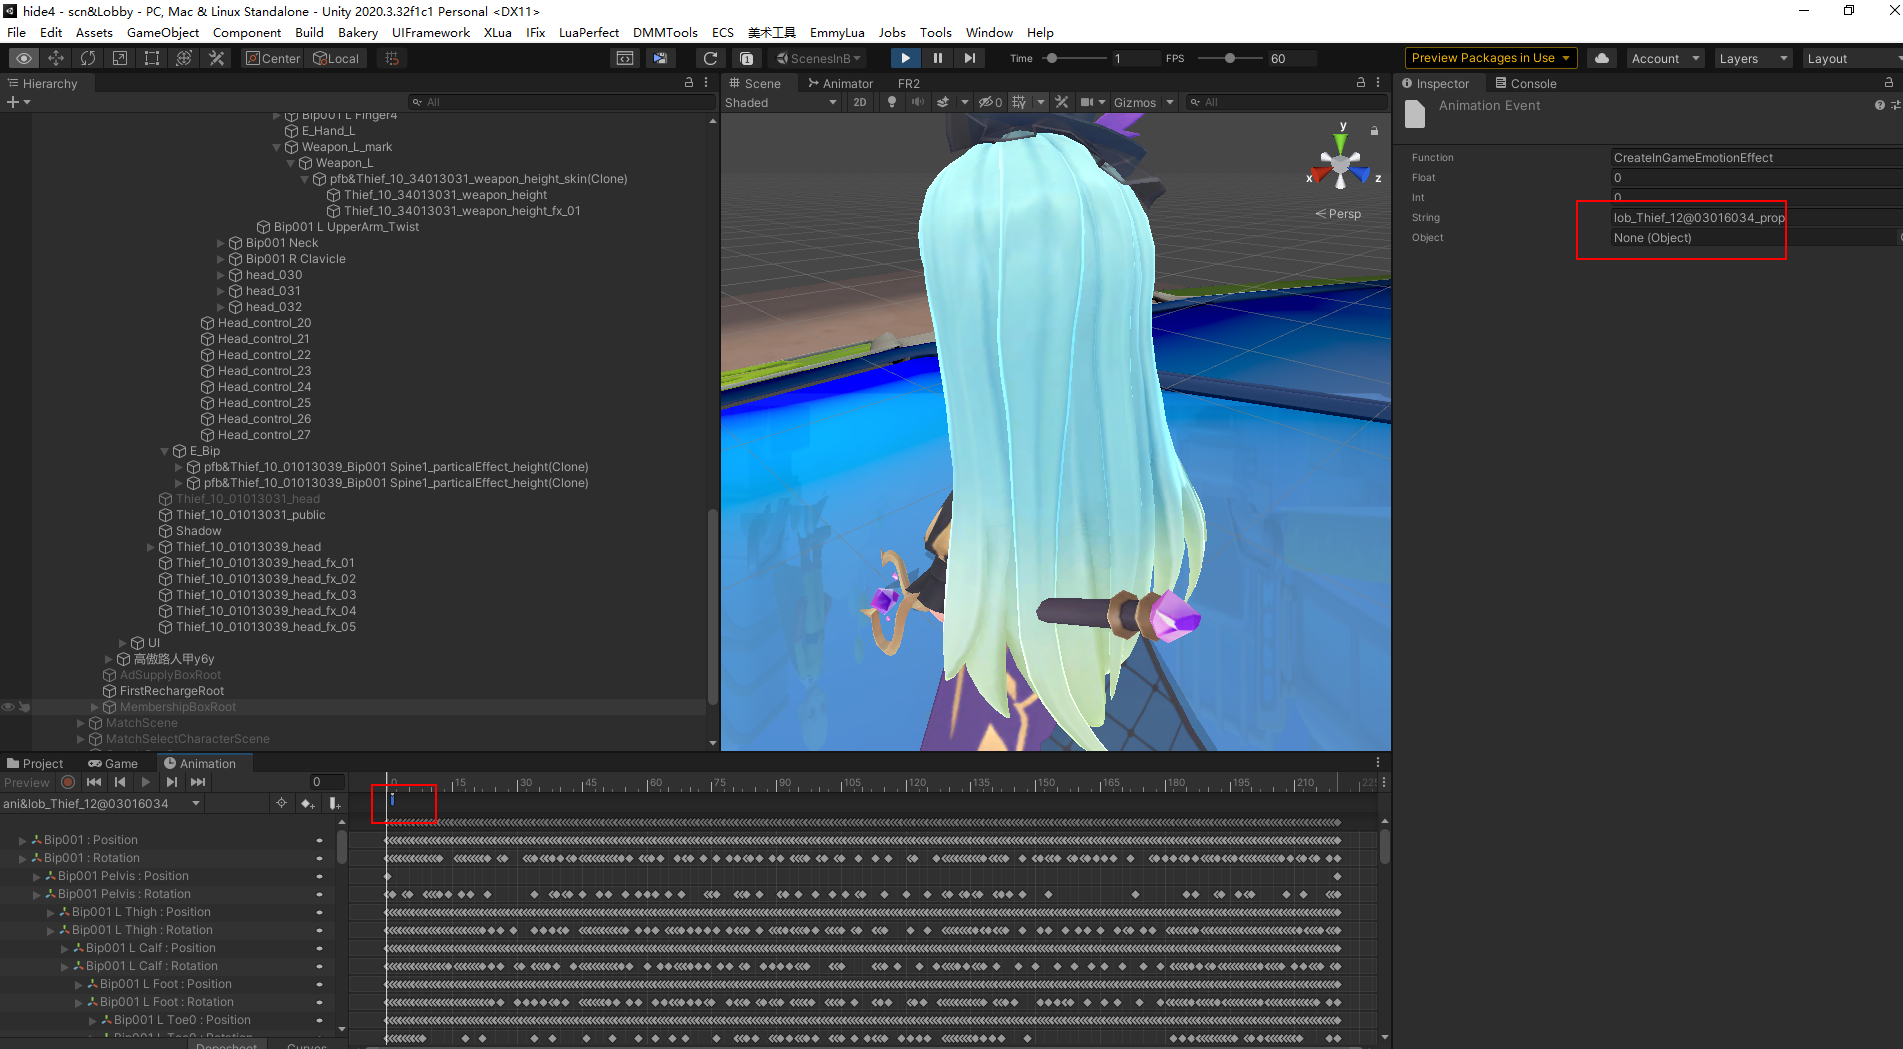Select the Move tool
Viewport: 1903px width, 1049px height.
56,58
